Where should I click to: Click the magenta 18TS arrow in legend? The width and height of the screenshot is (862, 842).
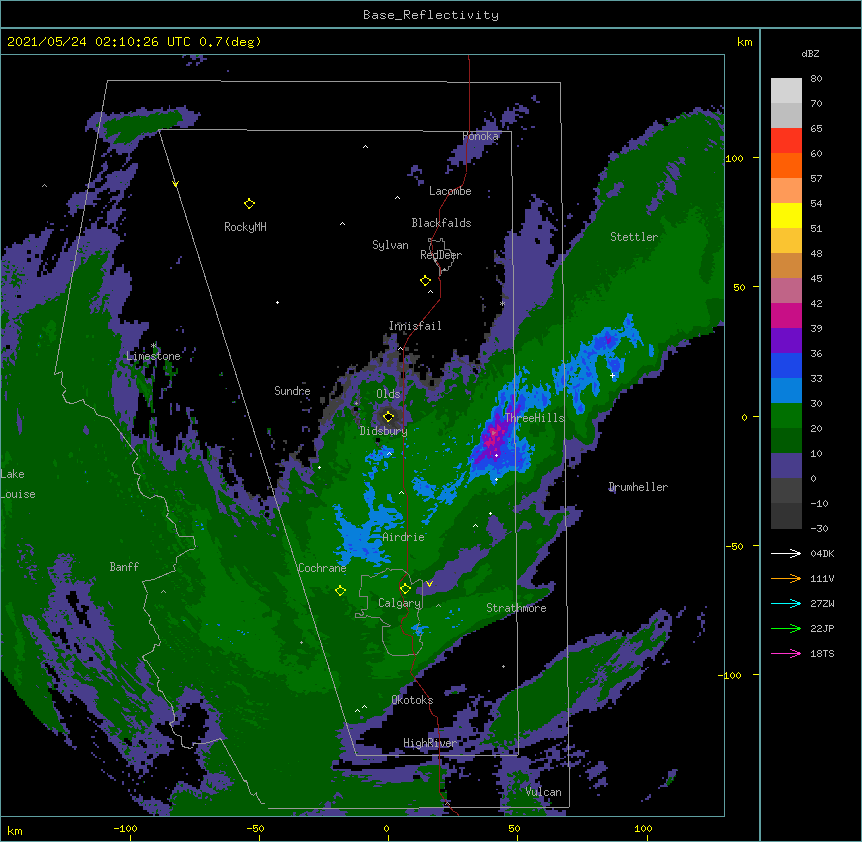coord(786,653)
